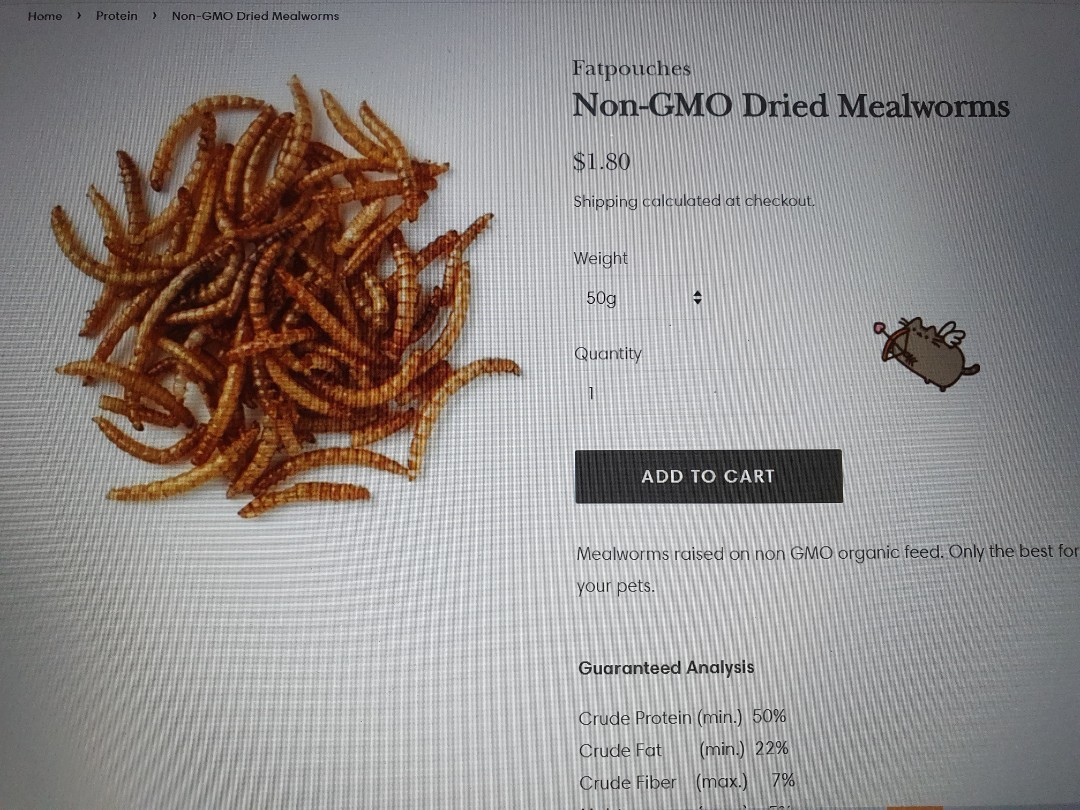Screen dimensions: 1080x810
Task: Add the mealworms to cart
Action: coord(709,476)
